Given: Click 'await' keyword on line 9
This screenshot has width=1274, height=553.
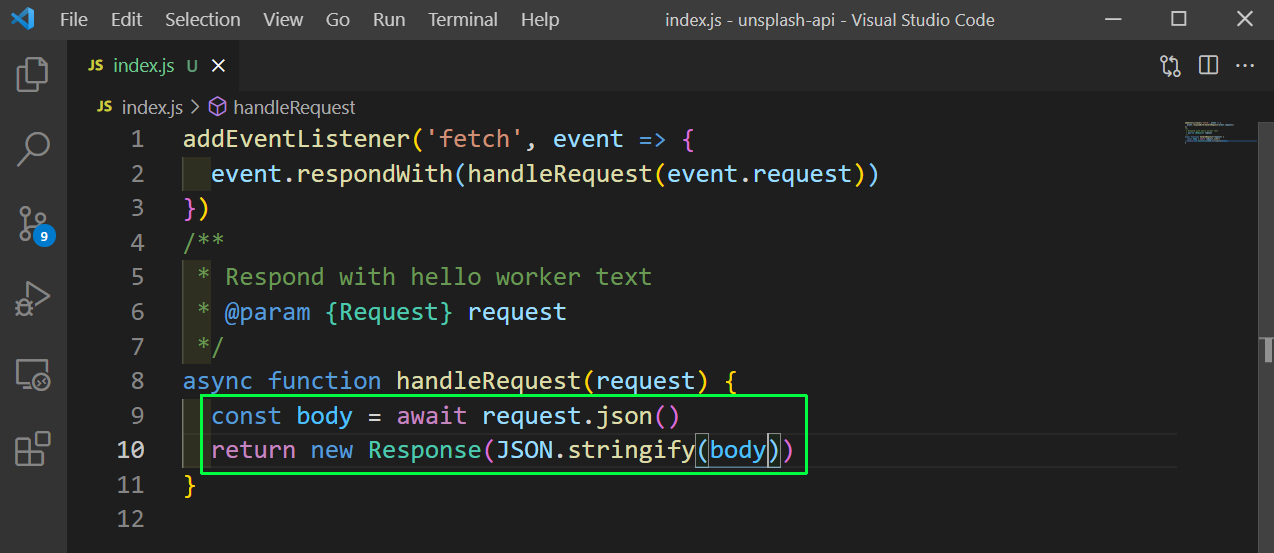Looking at the screenshot, I should (x=432, y=415).
